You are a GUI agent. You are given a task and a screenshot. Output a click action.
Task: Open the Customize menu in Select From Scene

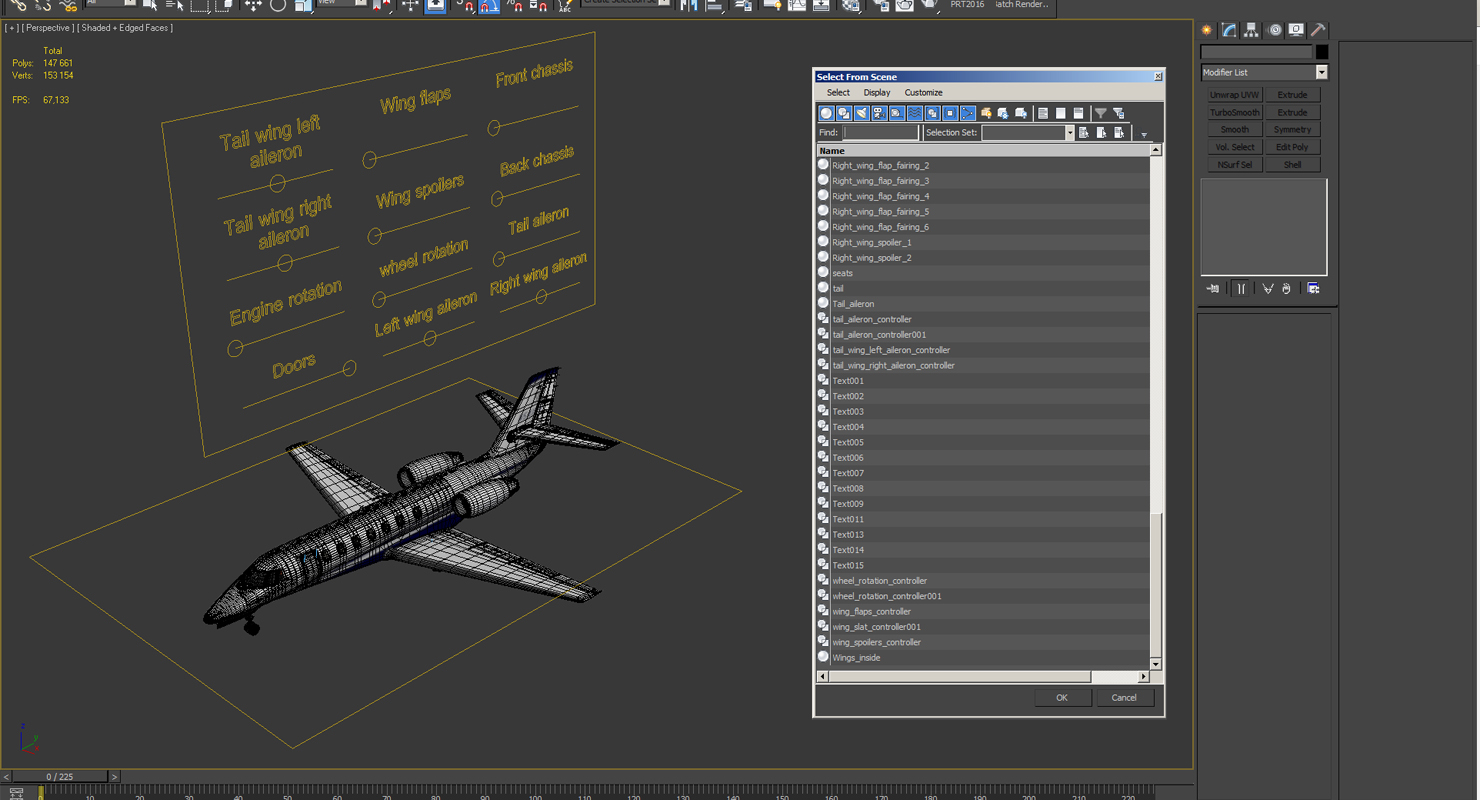[x=923, y=92]
